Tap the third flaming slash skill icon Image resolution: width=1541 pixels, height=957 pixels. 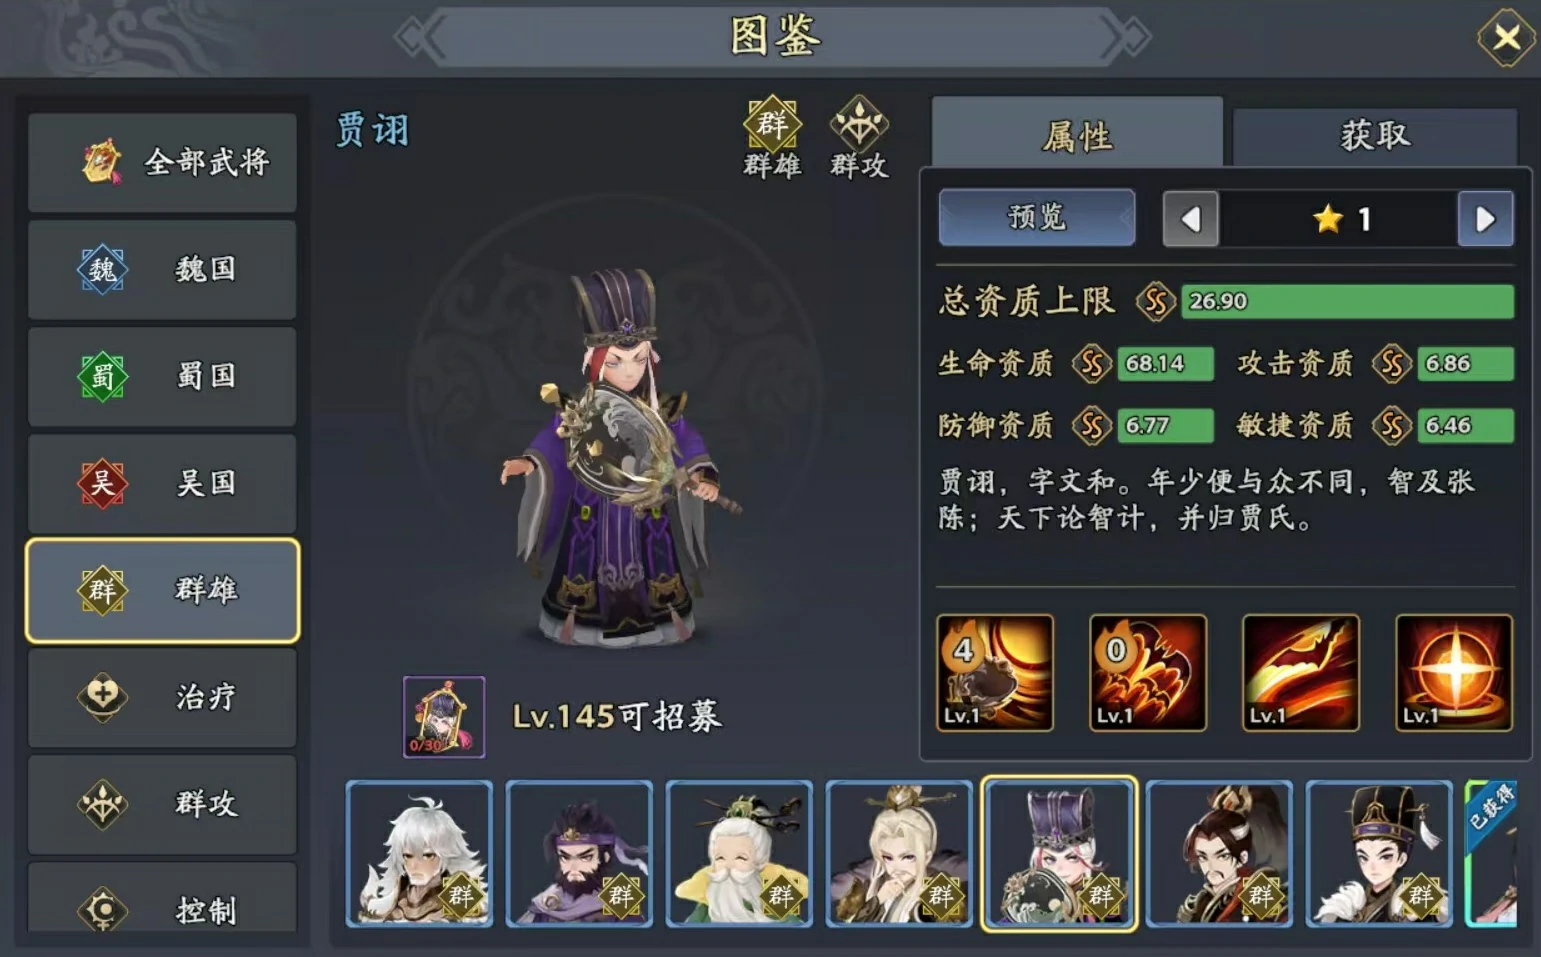coord(1300,673)
